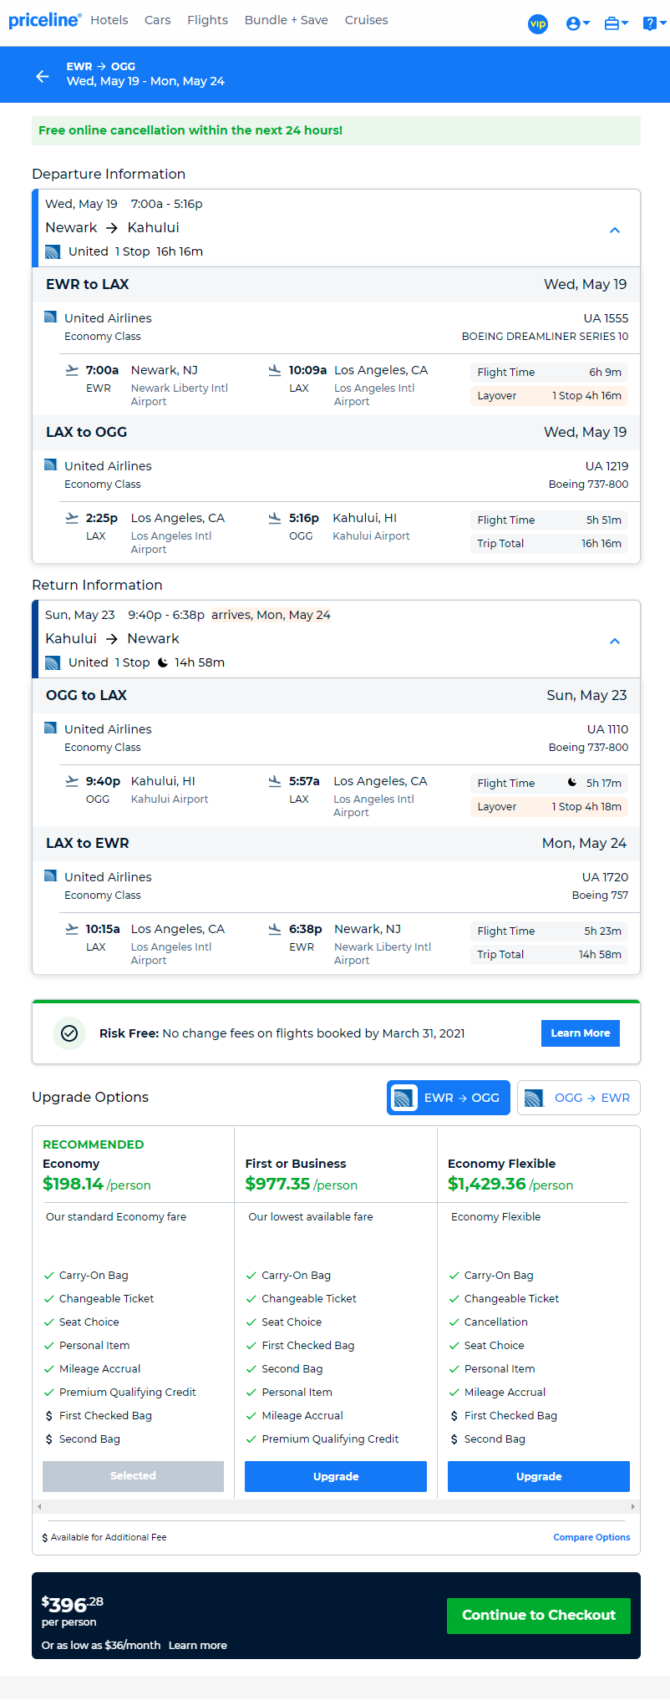Open the VIP badge icon
670x1700 pixels.
click(x=538, y=23)
